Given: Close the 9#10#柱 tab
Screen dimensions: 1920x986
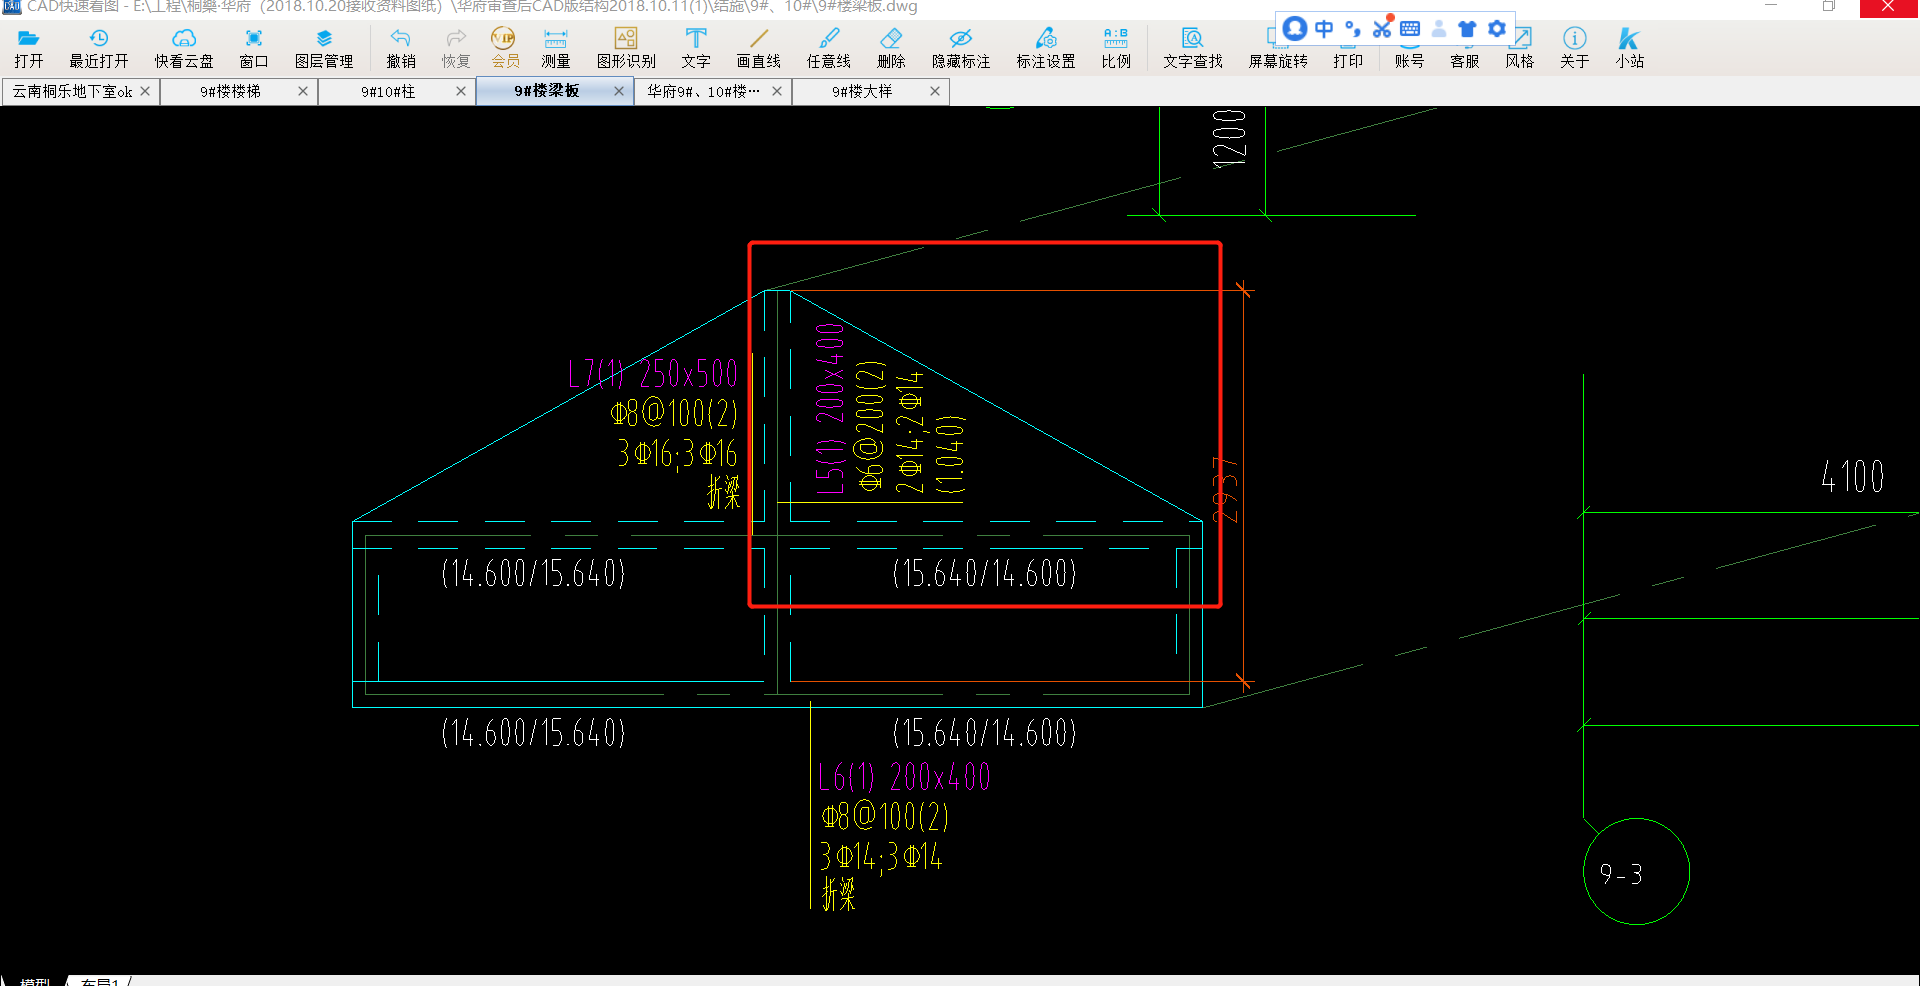Looking at the screenshot, I should click(x=461, y=91).
